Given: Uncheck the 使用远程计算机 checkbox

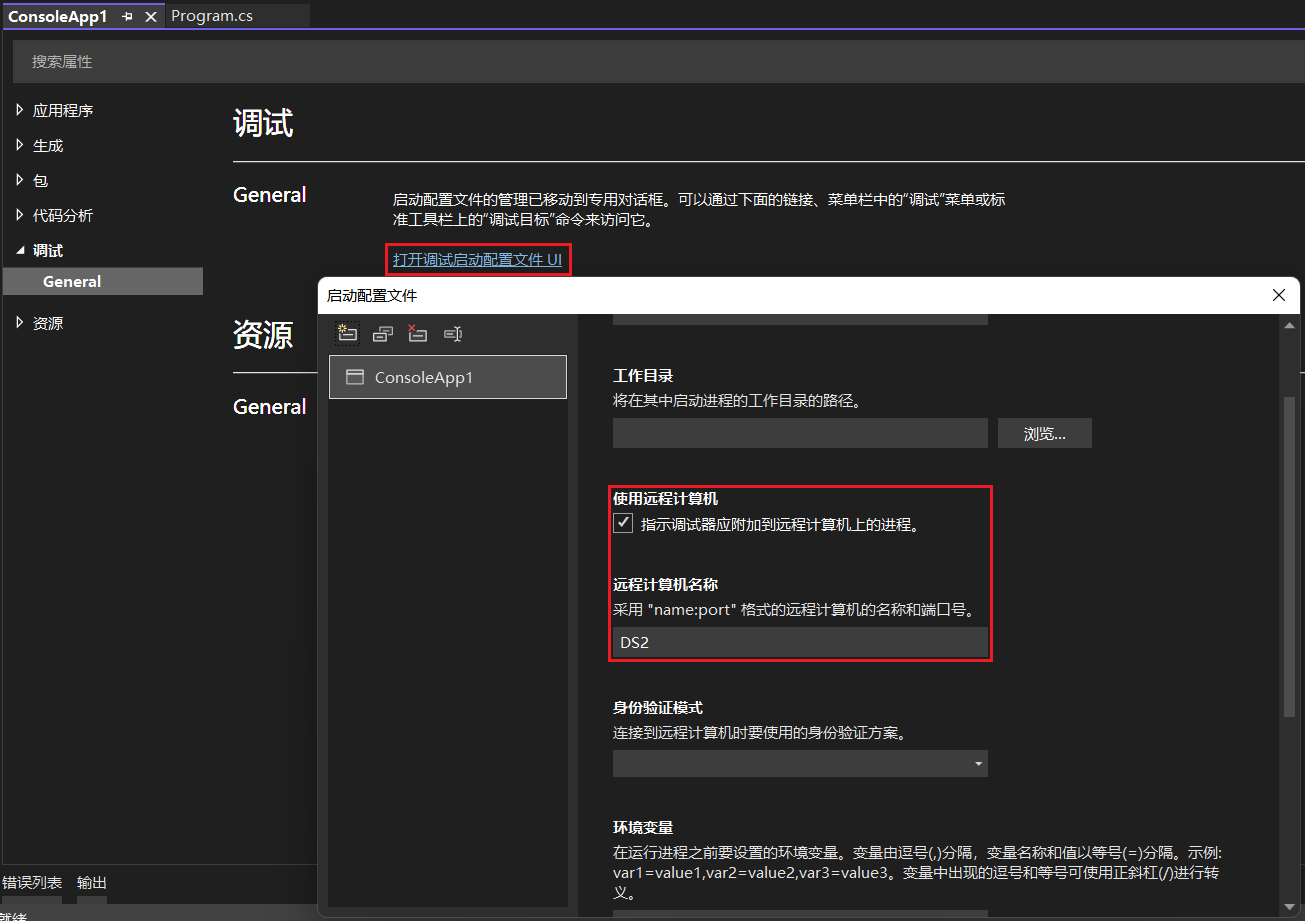Looking at the screenshot, I should [623, 523].
